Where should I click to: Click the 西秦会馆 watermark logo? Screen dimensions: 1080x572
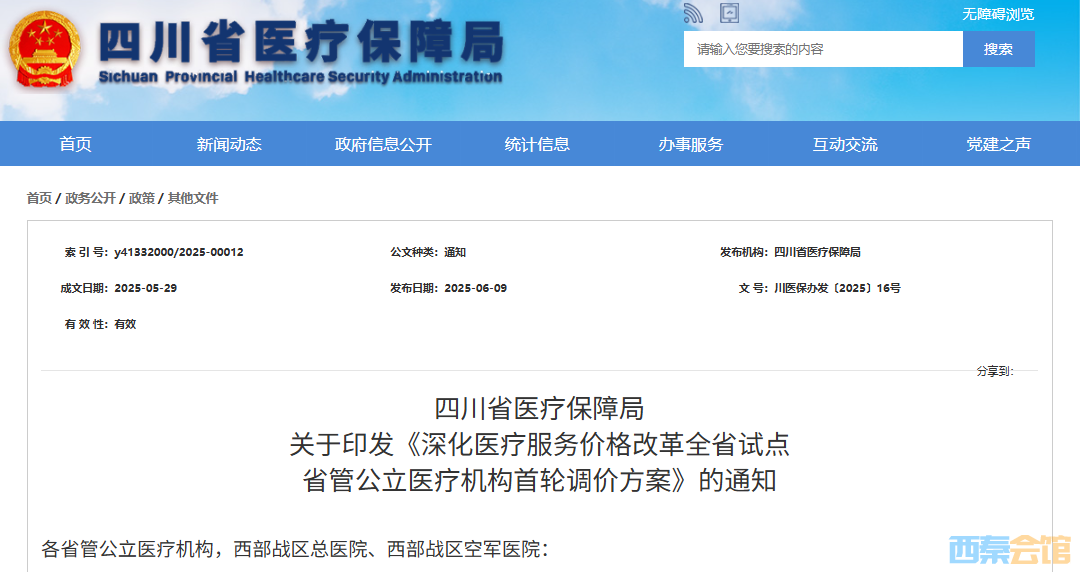click(1008, 549)
